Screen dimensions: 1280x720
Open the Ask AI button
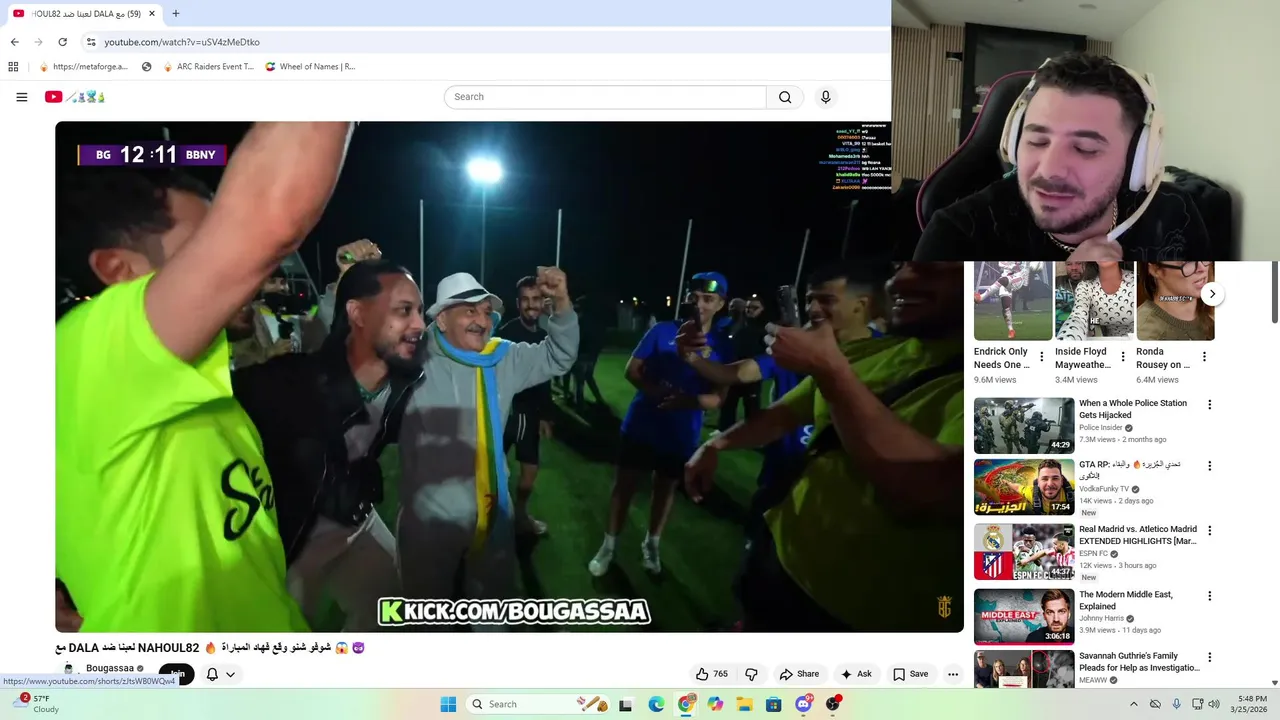pos(857,674)
